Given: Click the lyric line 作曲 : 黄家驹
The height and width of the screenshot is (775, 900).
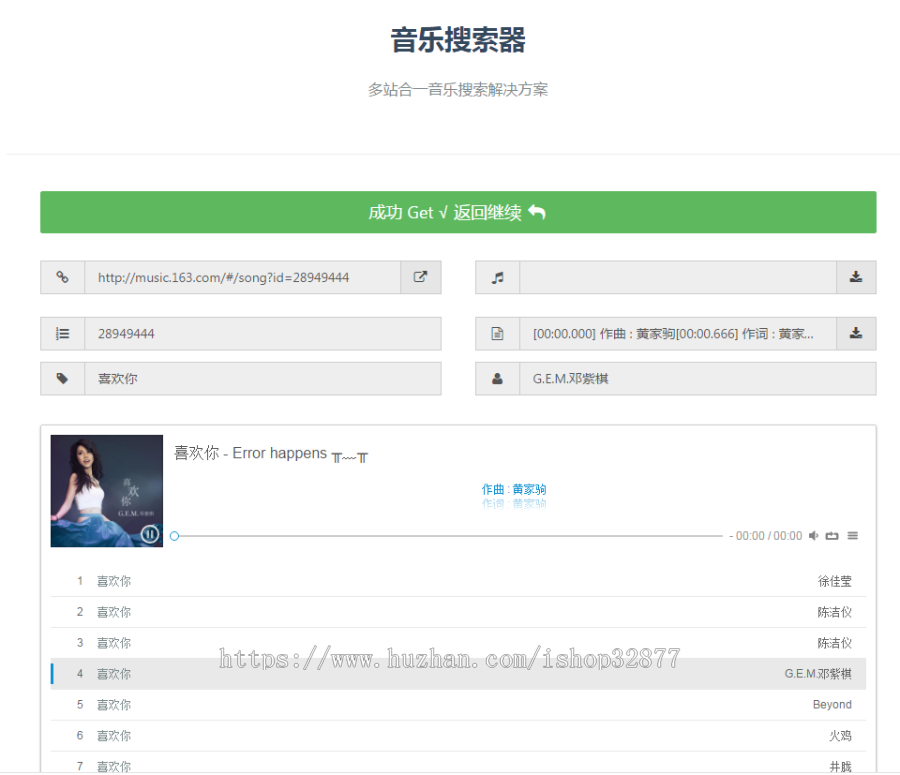Looking at the screenshot, I should click(514, 489).
